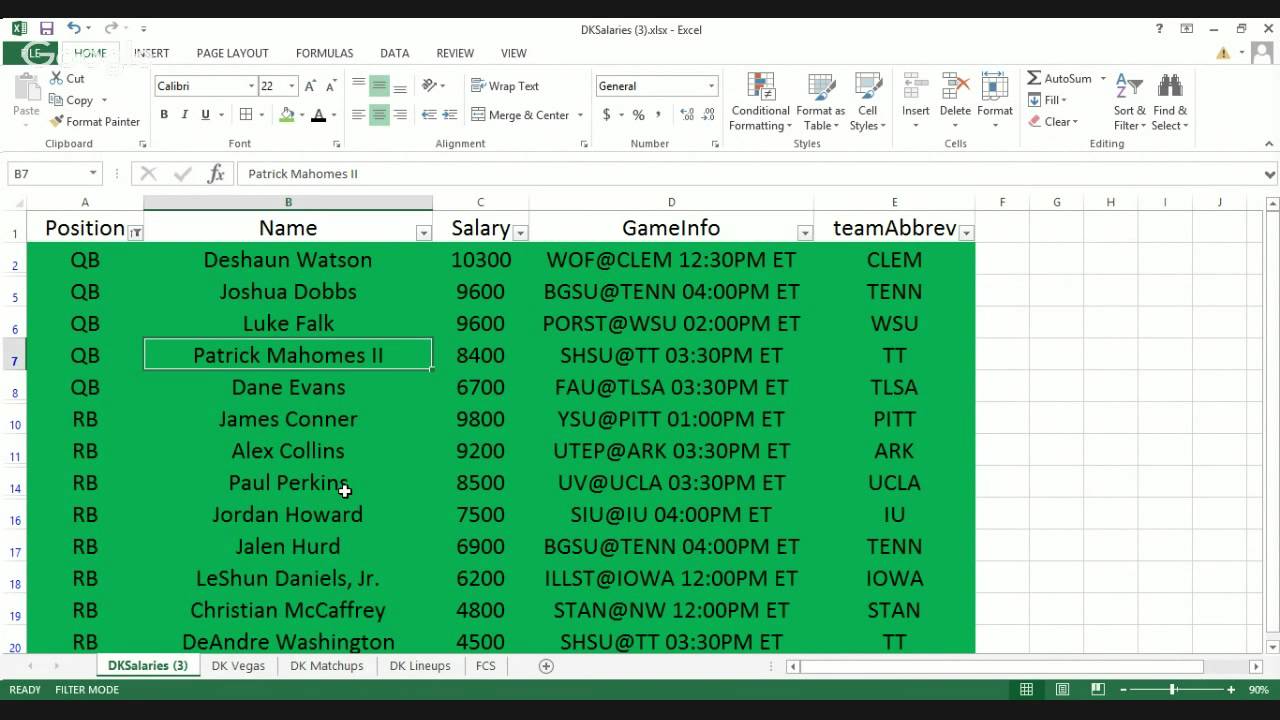1280x720 pixels.
Task: Open teamAbbrev column filter dropdown
Action: tap(966, 233)
